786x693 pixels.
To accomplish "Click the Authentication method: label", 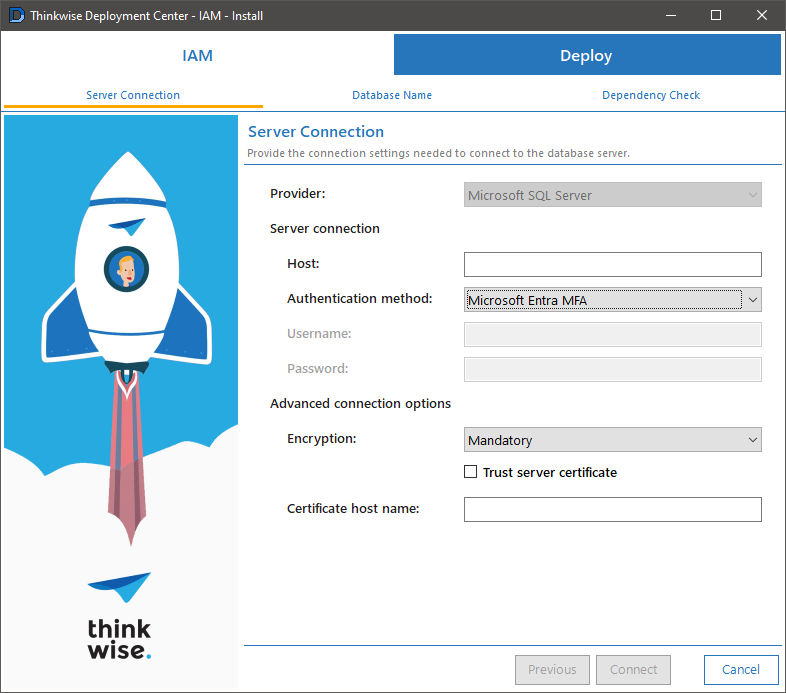I will [x=359, y=299].
